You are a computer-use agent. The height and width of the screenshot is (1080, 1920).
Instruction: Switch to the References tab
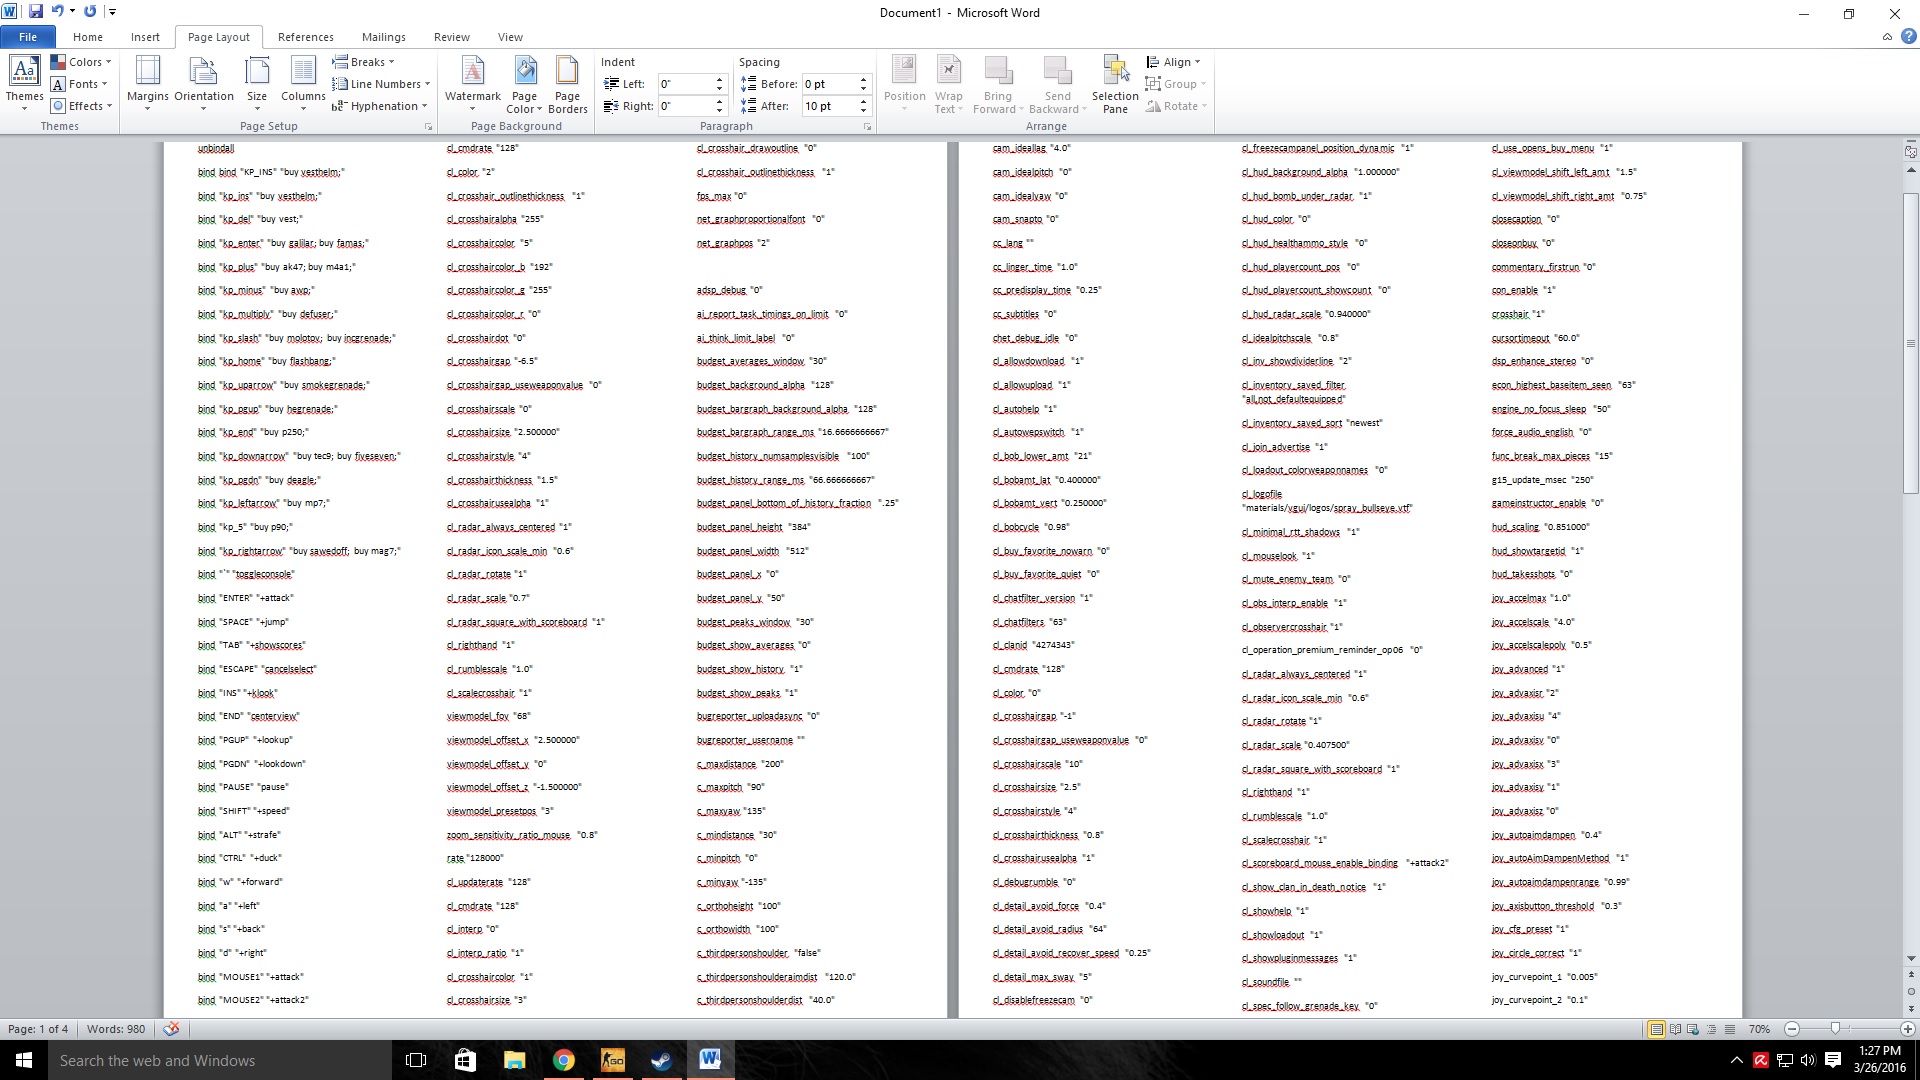[x=305, y=37]
